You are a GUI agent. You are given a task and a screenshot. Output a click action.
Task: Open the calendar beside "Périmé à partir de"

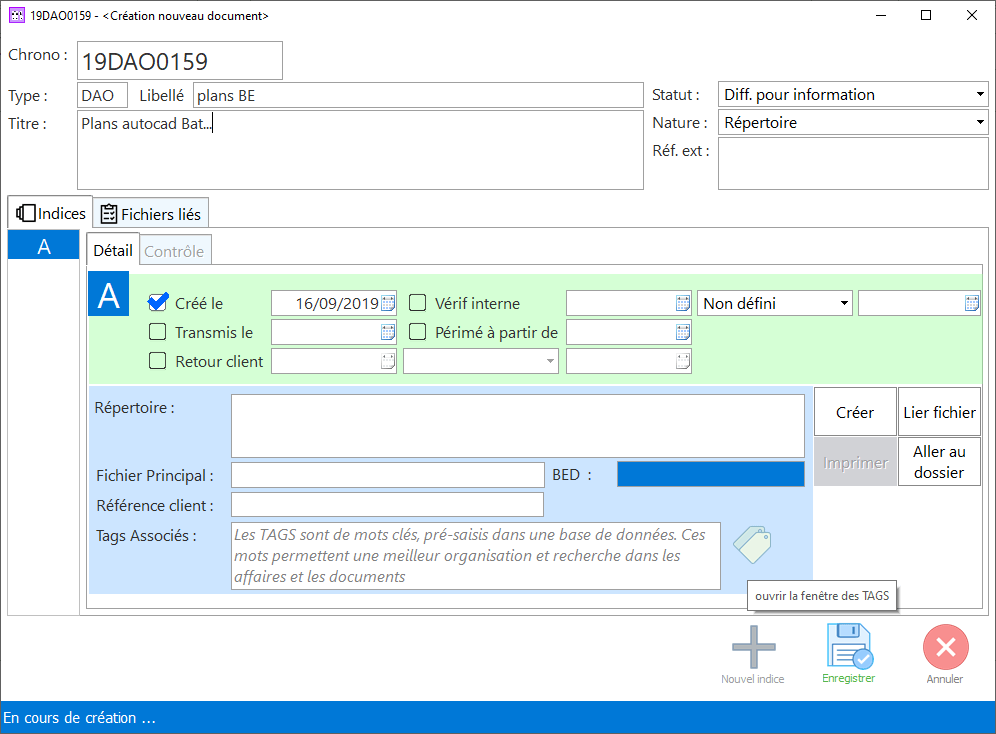coord(681,331)
